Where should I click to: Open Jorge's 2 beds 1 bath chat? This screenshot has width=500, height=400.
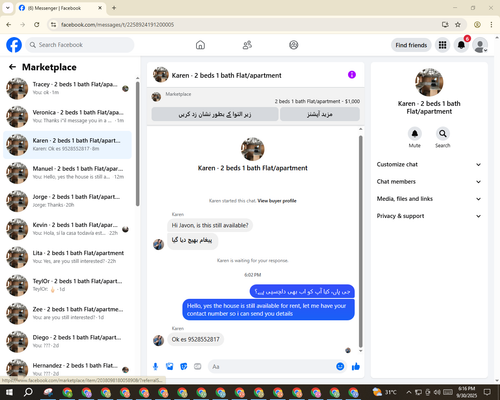pyautogui.click(x=68, y=201)
